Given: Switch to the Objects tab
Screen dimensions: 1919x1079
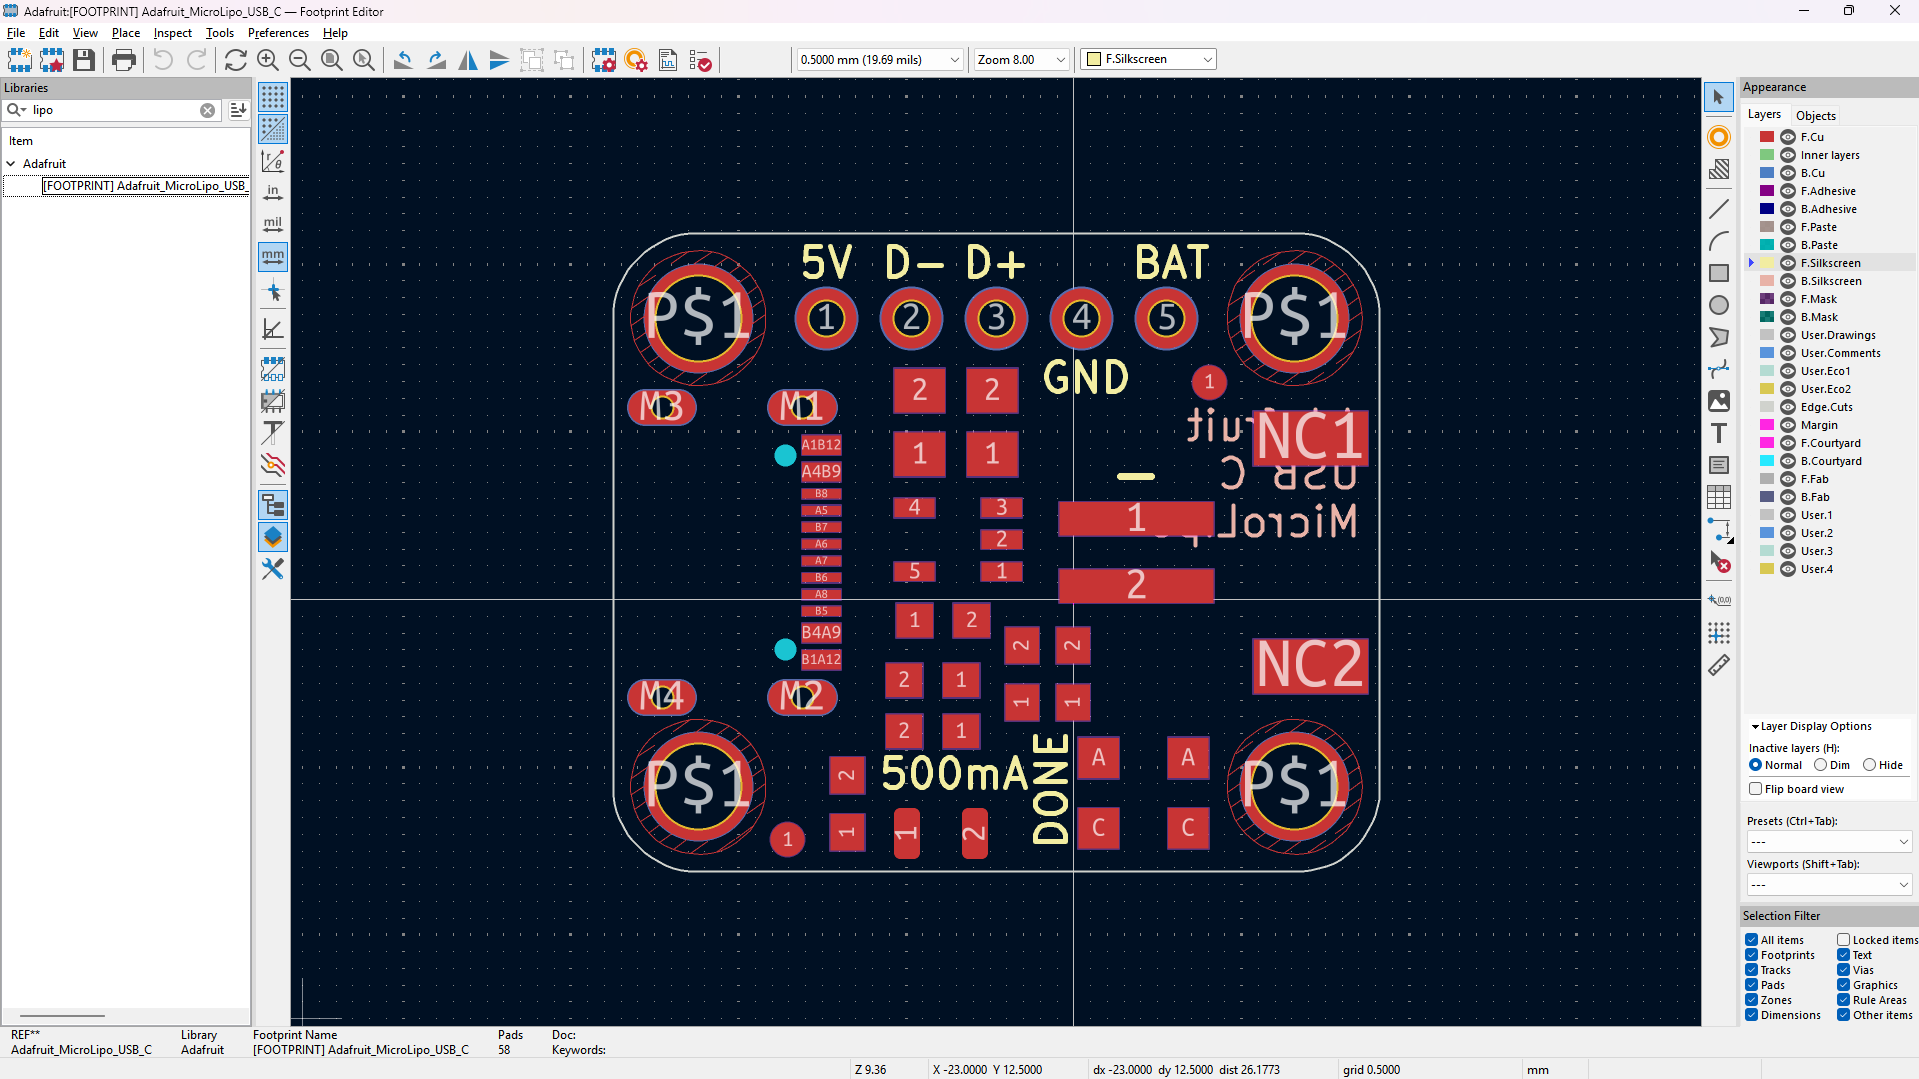Looking at the screenshot, I should (x=1815, y=115).
